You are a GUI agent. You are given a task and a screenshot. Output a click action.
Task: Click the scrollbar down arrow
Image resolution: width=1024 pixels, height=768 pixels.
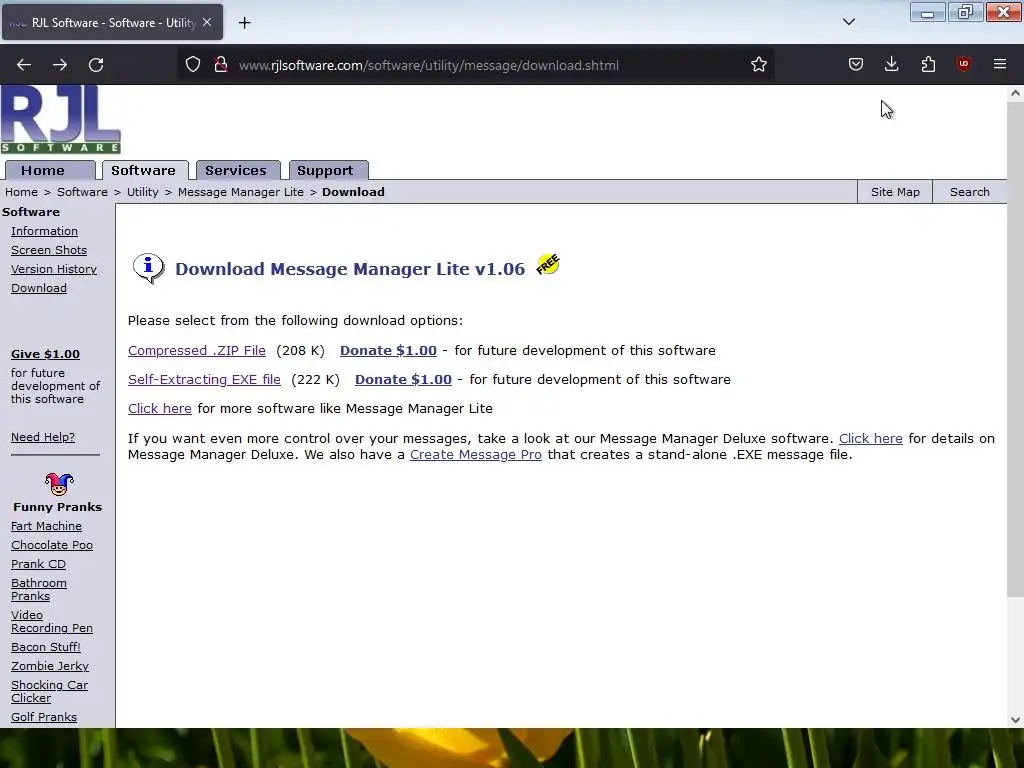coord(1015,720)
